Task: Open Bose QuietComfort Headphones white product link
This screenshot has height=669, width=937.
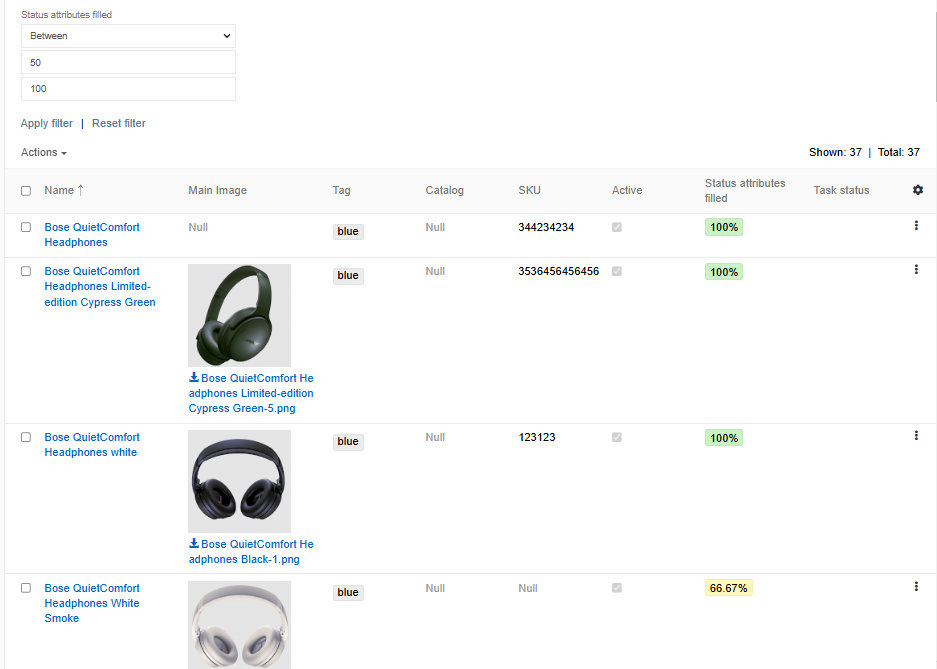Action: [91, 444]
